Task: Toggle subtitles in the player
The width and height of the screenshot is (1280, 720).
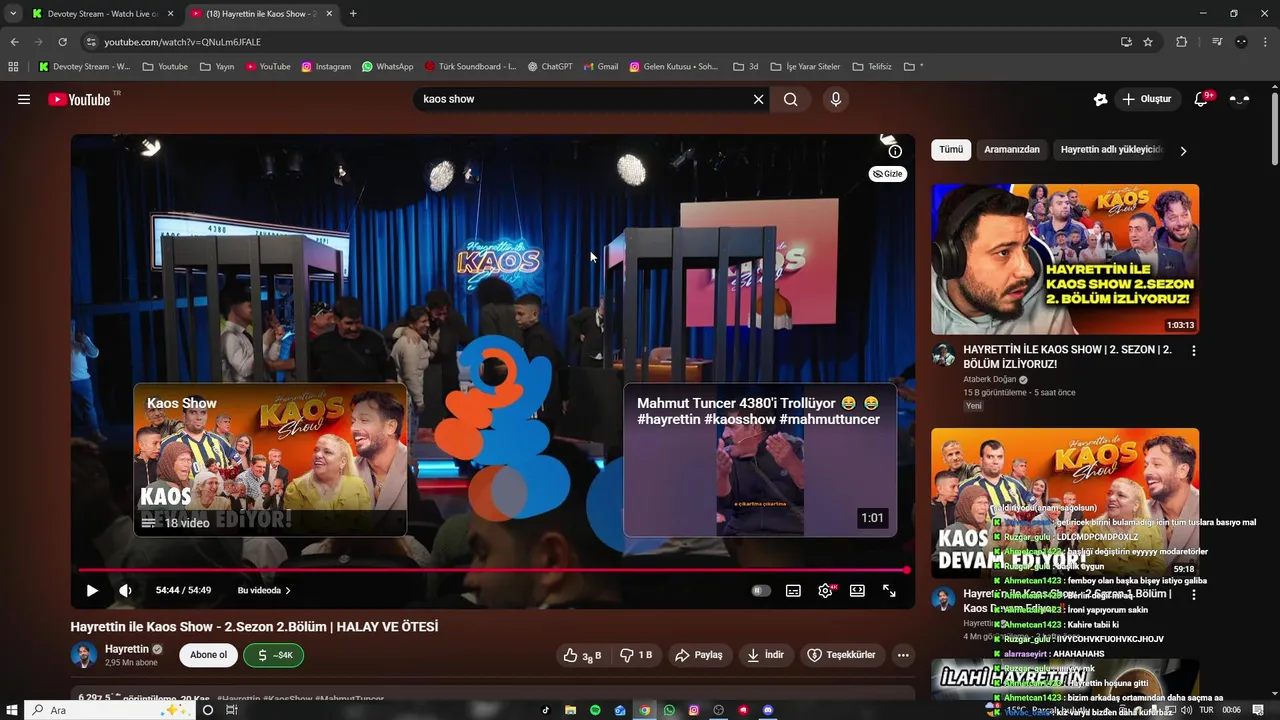Action: (793, 590)
